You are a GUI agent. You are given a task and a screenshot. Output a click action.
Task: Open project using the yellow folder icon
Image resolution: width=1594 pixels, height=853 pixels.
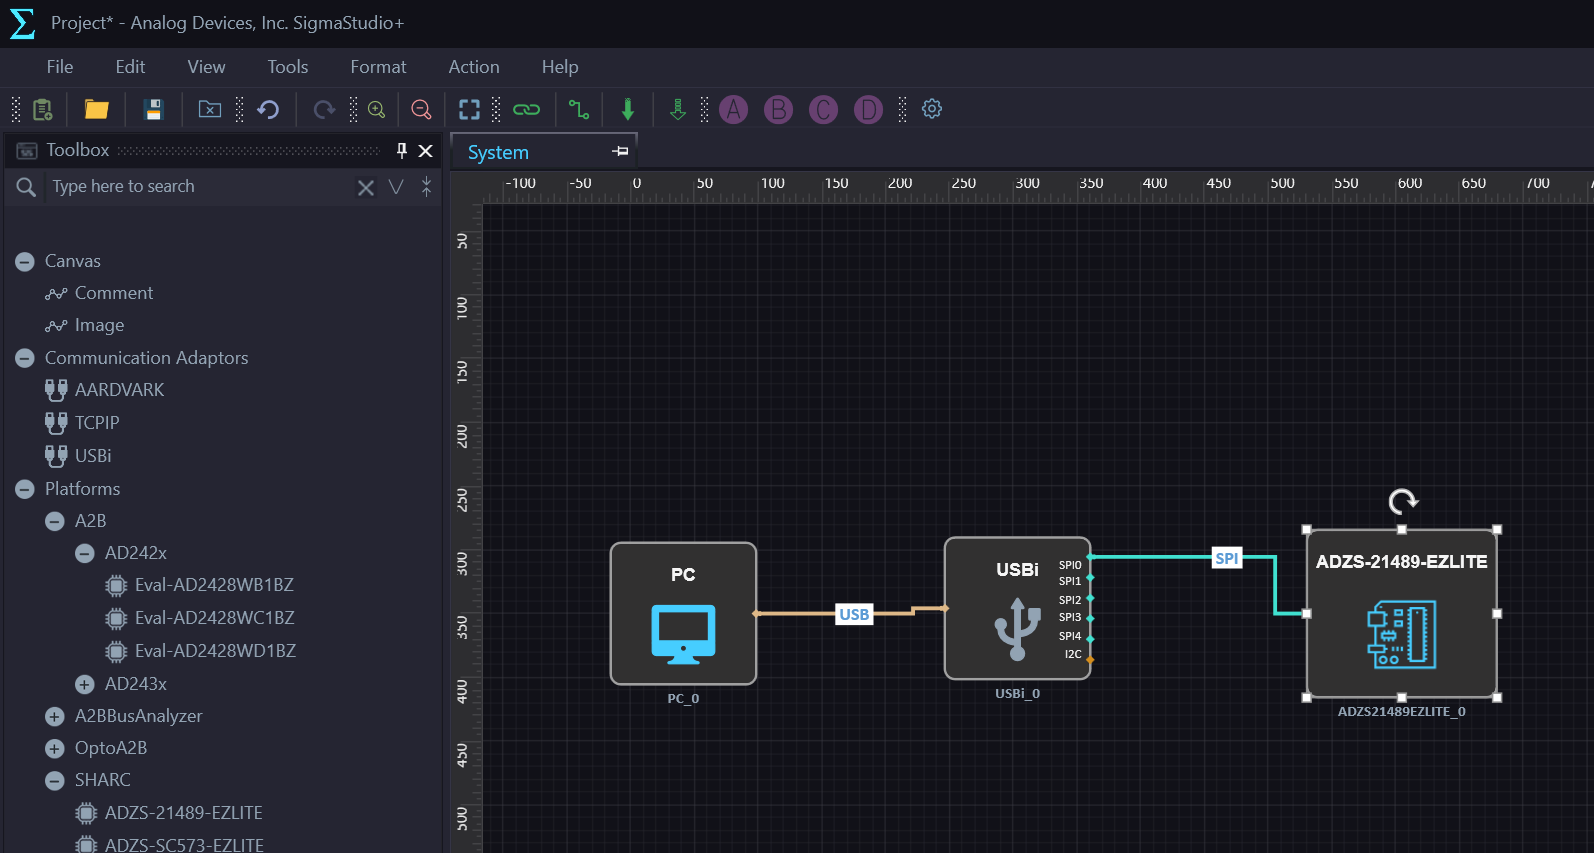(x=96, y=109)
